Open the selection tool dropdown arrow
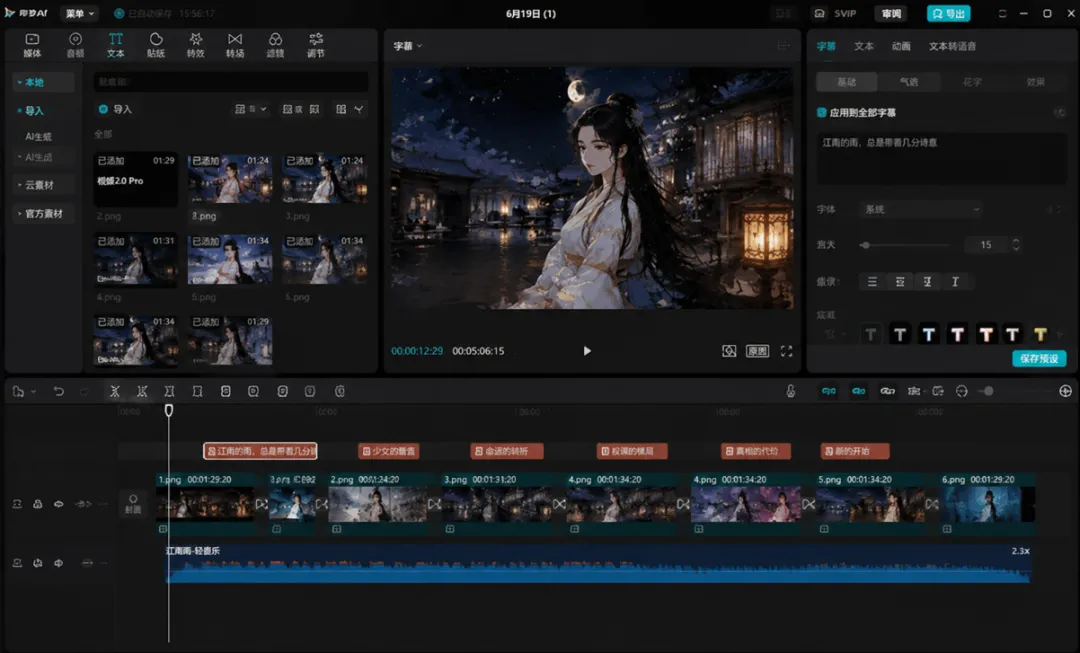 [x=33, y=392]
